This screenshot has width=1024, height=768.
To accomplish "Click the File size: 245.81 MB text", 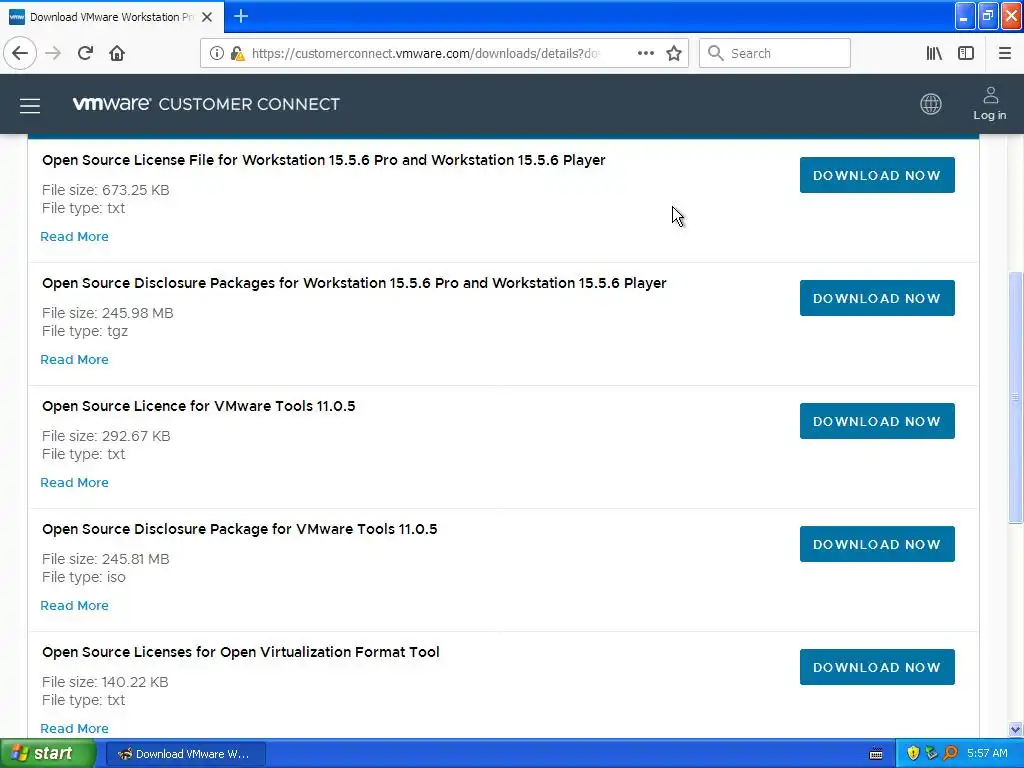I will pyautogui.click(x=106, y=559).
